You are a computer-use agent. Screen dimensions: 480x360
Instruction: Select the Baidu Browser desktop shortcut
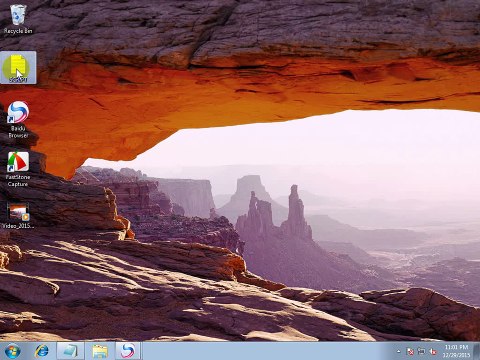point(18,119)
